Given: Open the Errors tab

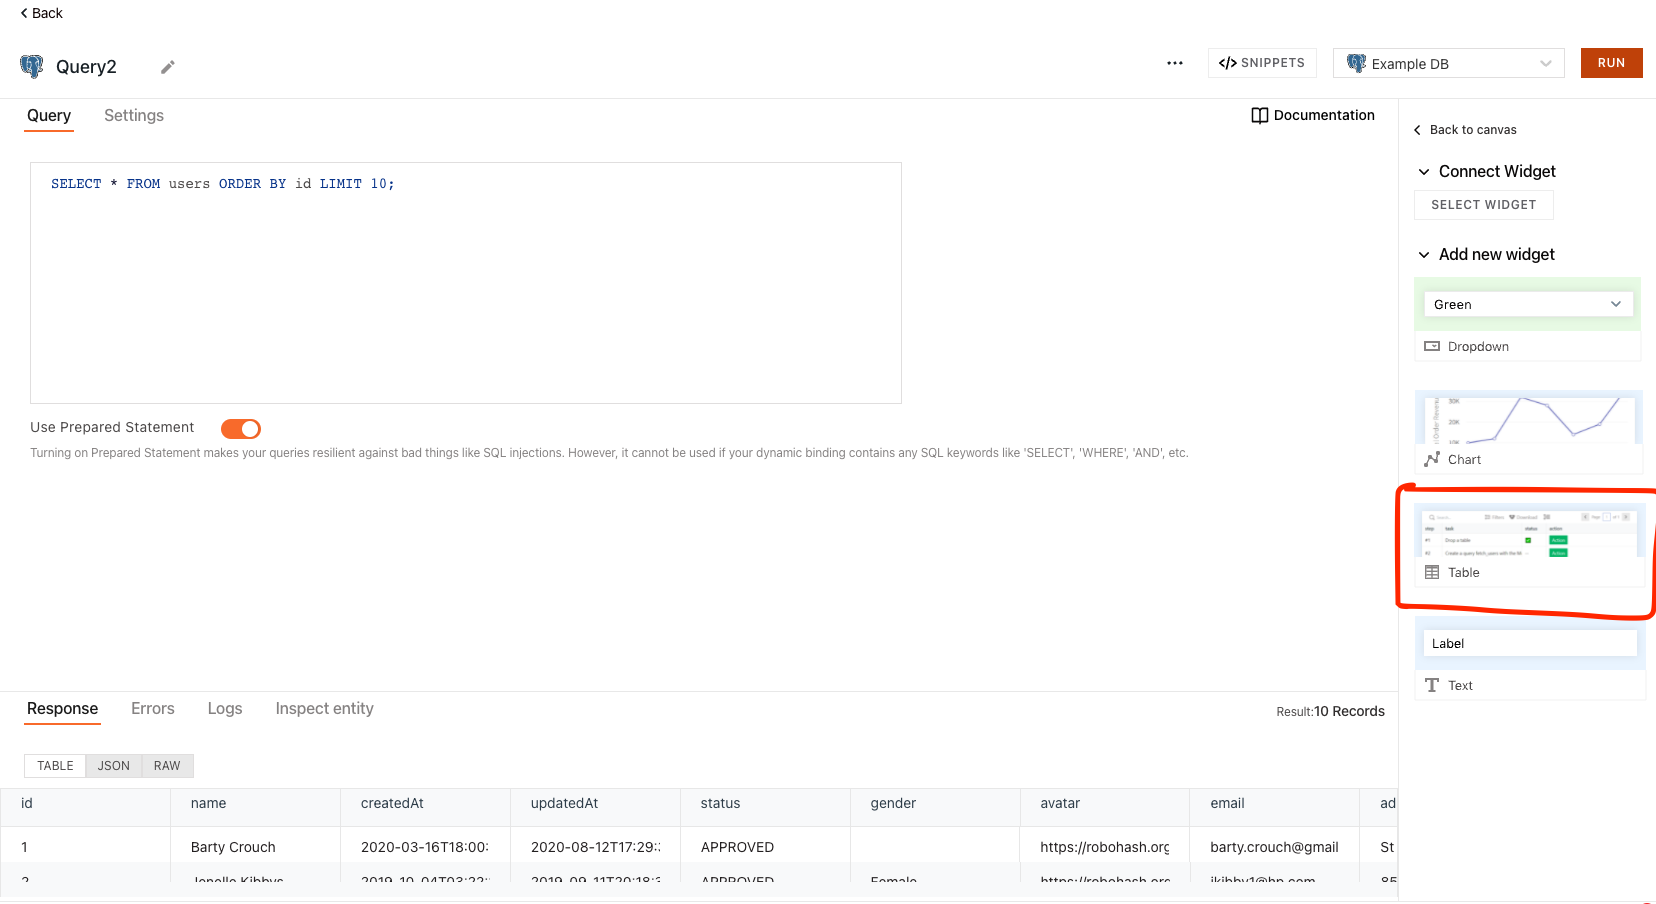Looking at the screenshot, I should coord(152,708).
